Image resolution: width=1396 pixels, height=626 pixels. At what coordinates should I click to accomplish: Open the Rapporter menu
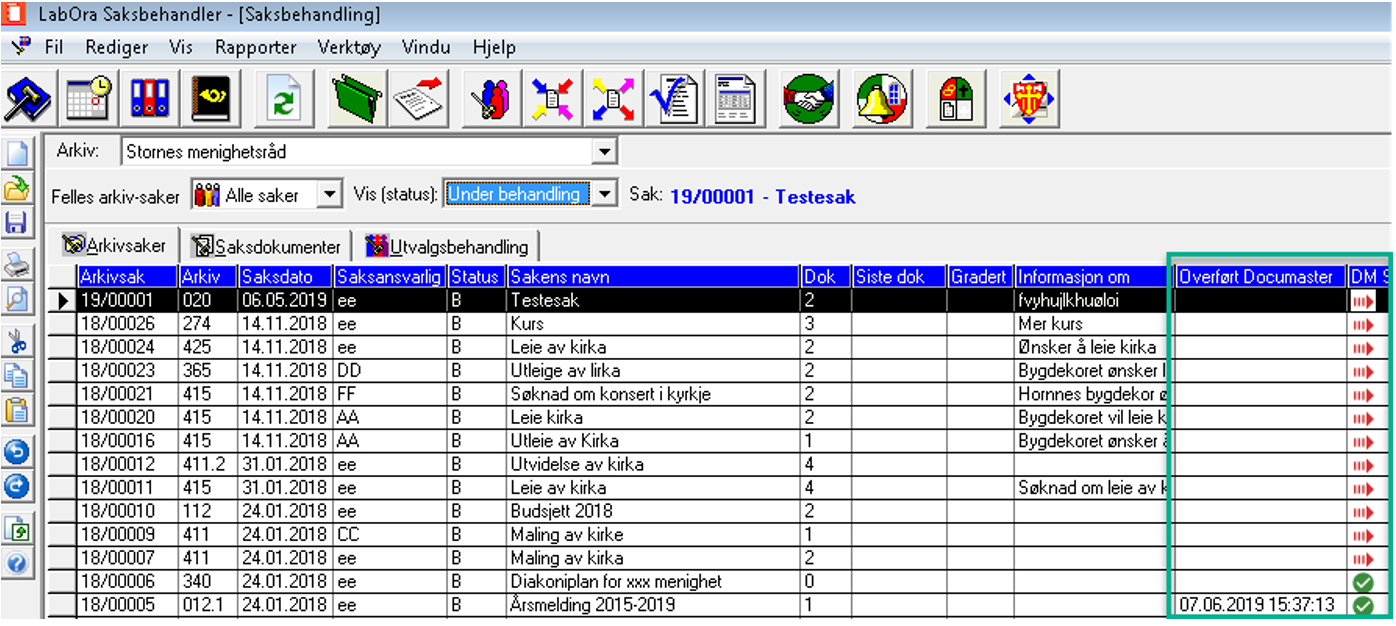[x=256, y=47]
